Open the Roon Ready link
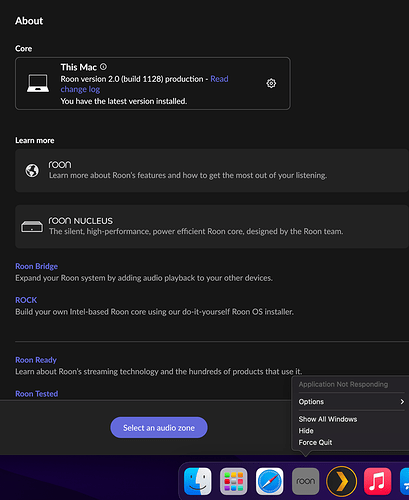Viewport: 409px width, 500px height. pyautogui.click(x=36, y=360)
